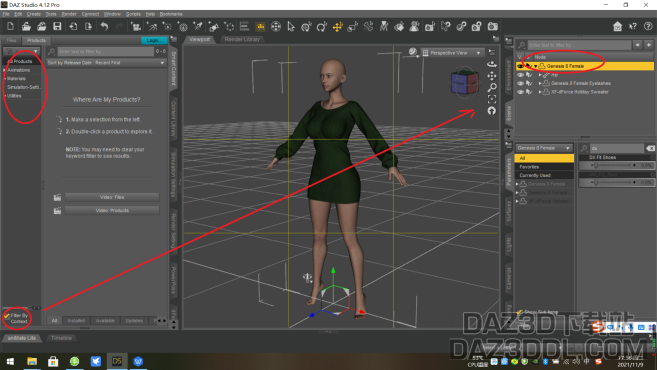Expand Genesis 8 Female Eyelashes node

[x=540, y=83]
